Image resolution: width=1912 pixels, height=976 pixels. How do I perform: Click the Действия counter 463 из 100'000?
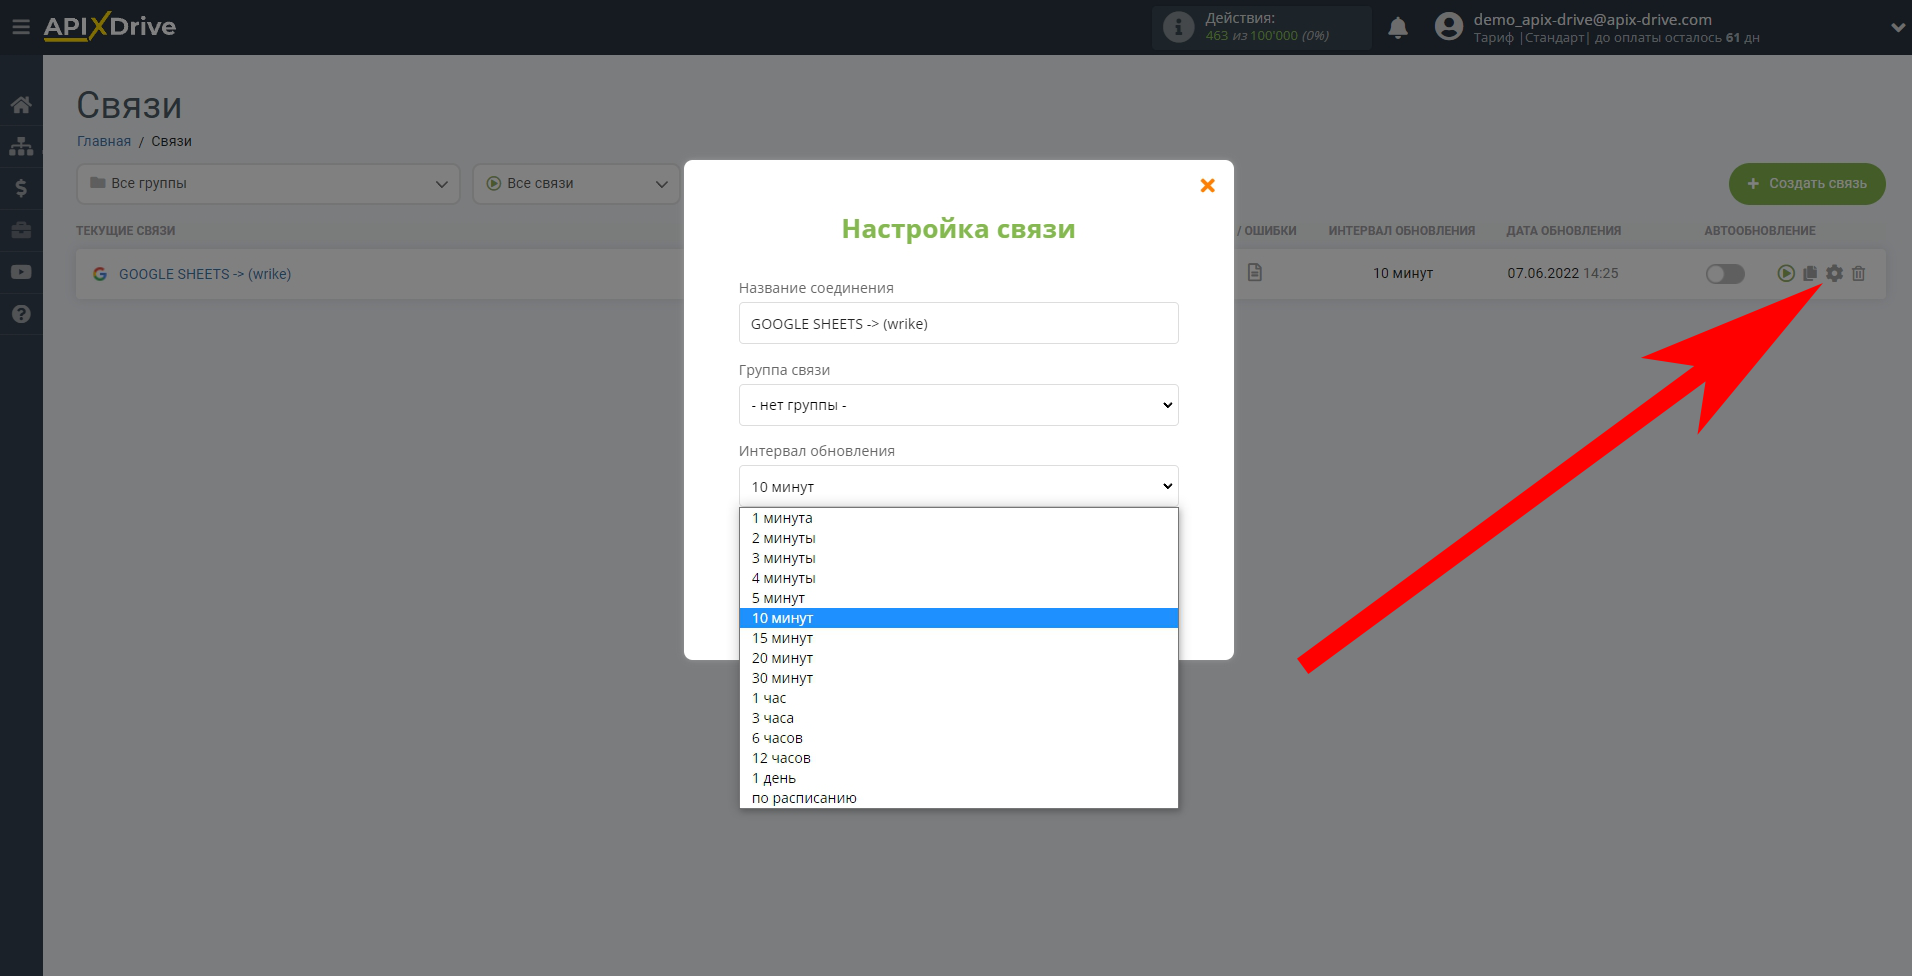click(1267, 36)
